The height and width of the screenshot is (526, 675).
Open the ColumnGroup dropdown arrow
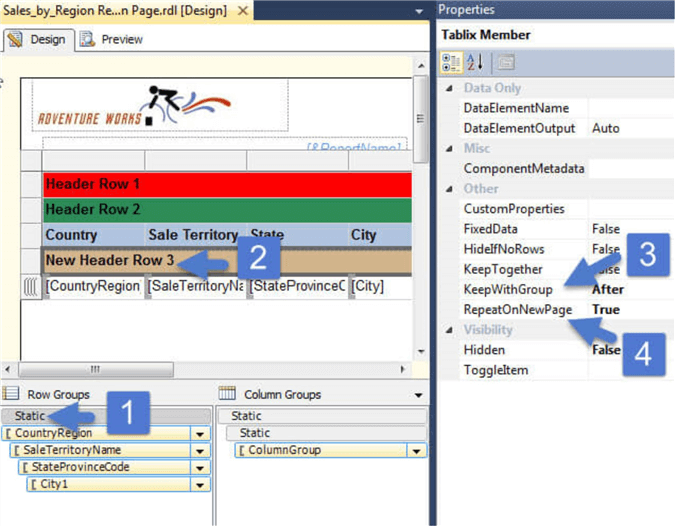pyautogui.click(x=417, y=451)
